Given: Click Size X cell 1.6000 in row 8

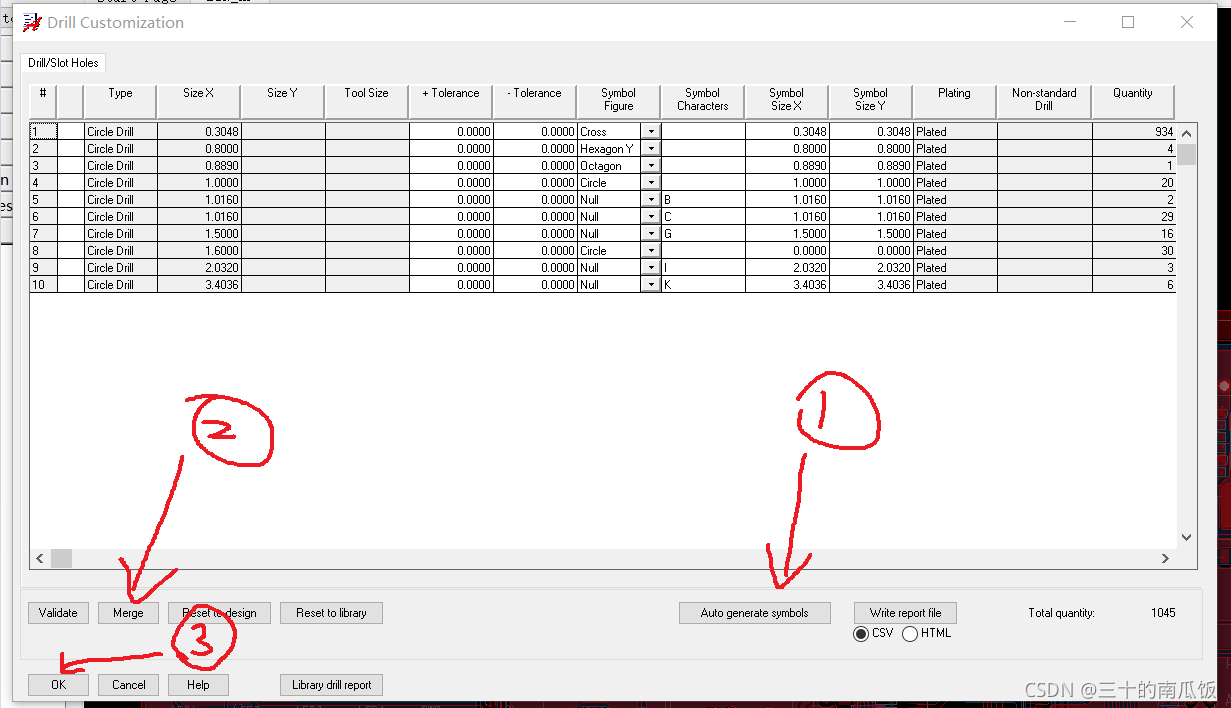Looking at the screenshot, I should click(x=198, y=251).
